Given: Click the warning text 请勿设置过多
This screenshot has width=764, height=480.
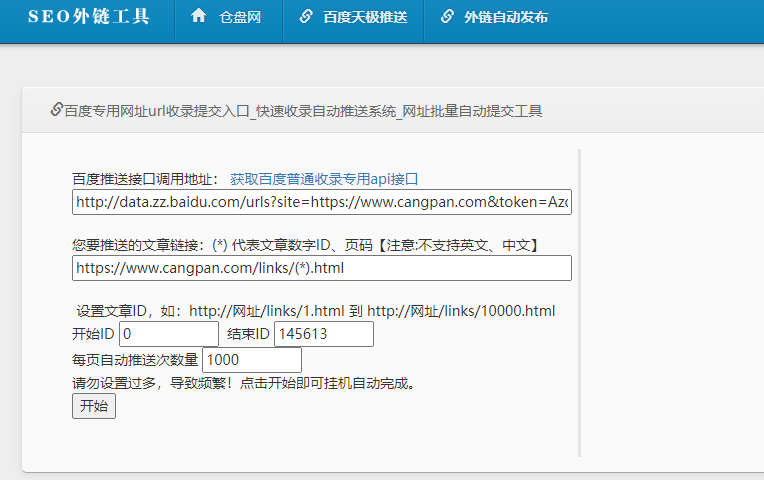Looking at the screenshot, I should click(114, 383).
